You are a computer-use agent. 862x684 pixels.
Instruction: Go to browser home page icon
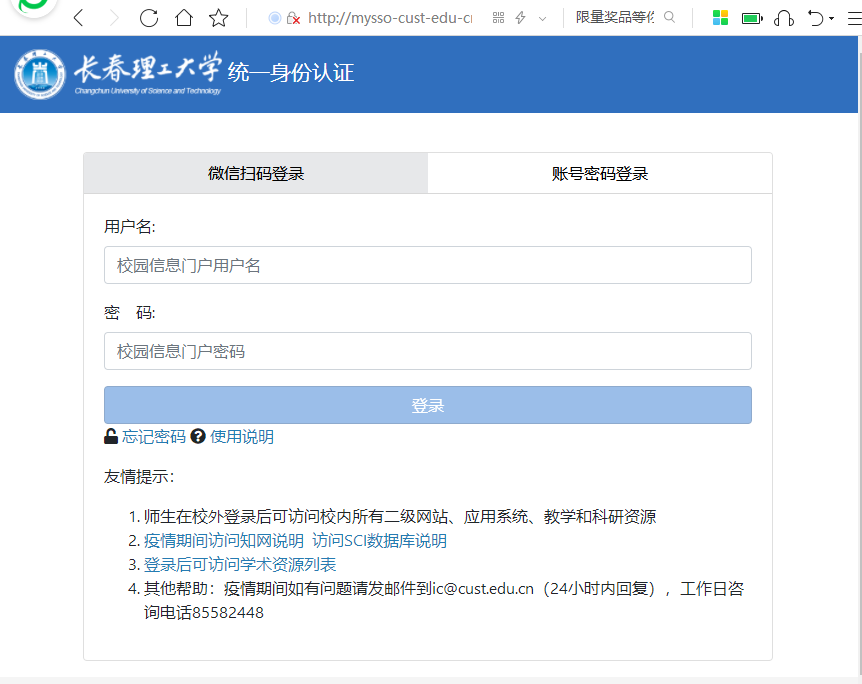[183, 18]
